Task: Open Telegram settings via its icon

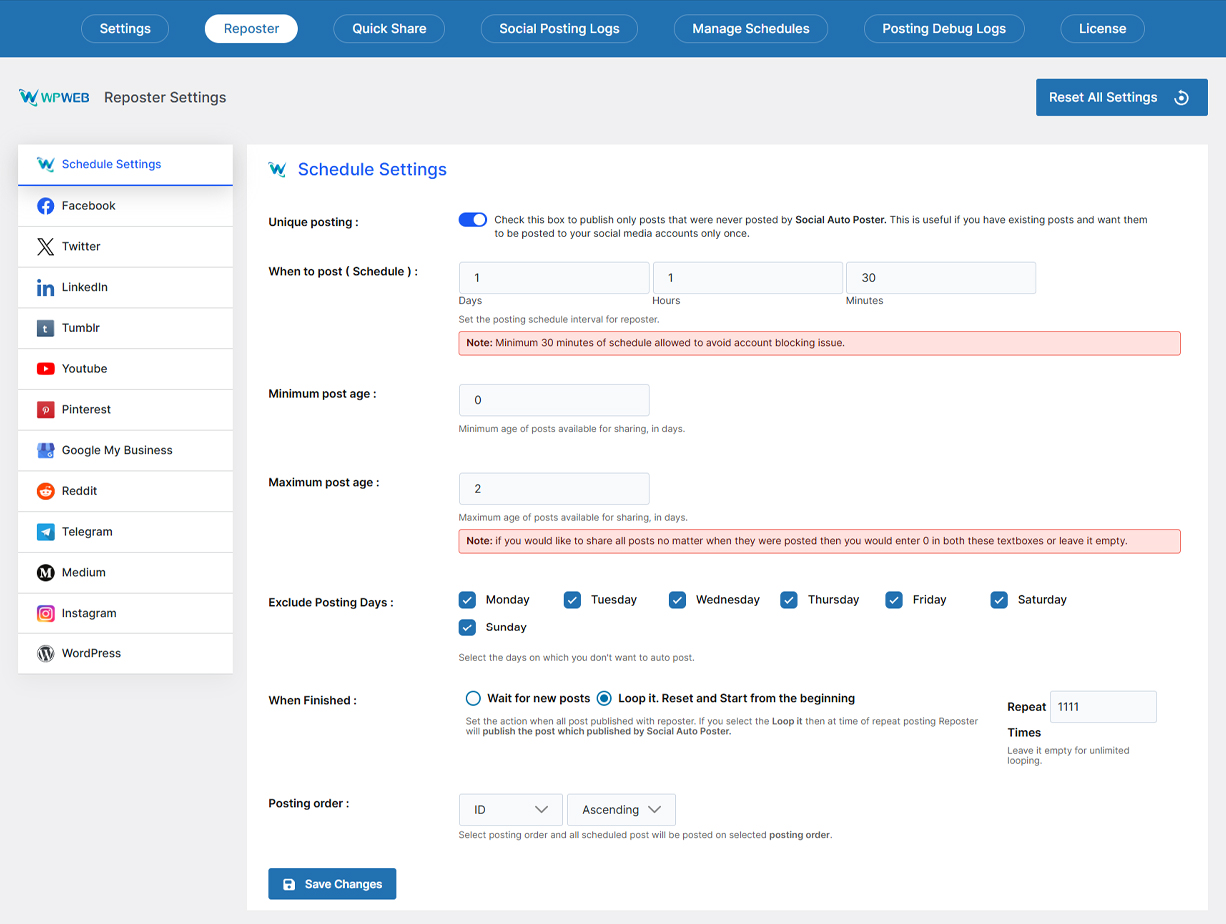Action: tap(45, 532)
